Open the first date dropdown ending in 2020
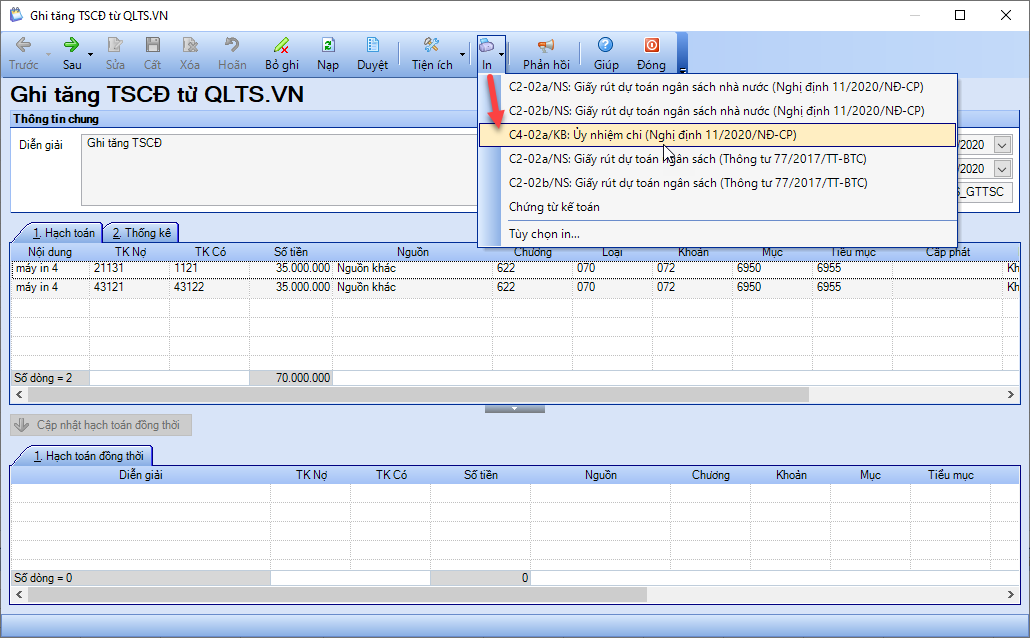The image size is (1030, 638). (x=1002, y=145)
